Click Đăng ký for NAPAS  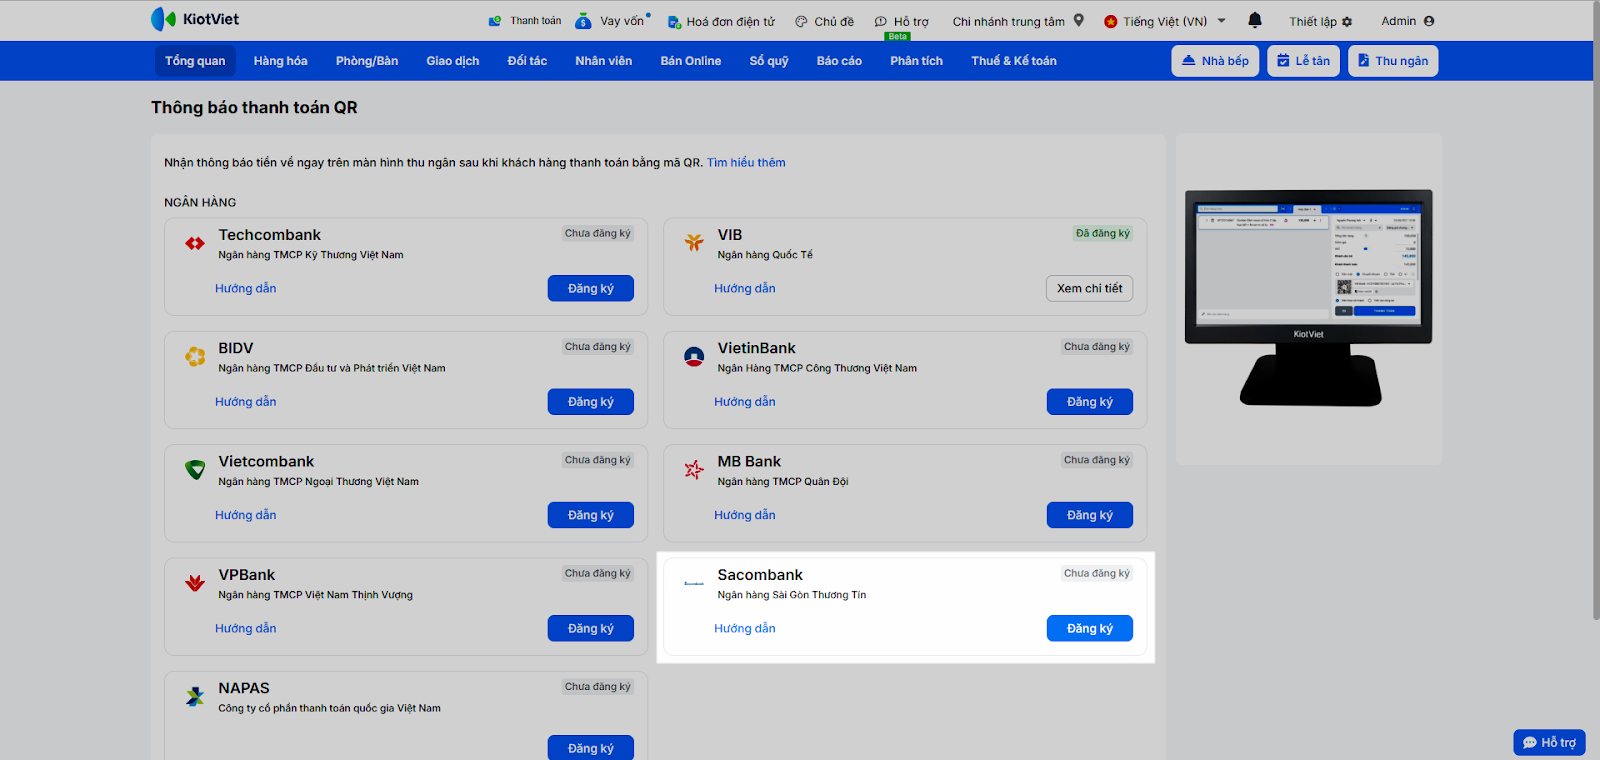[591, 748]
